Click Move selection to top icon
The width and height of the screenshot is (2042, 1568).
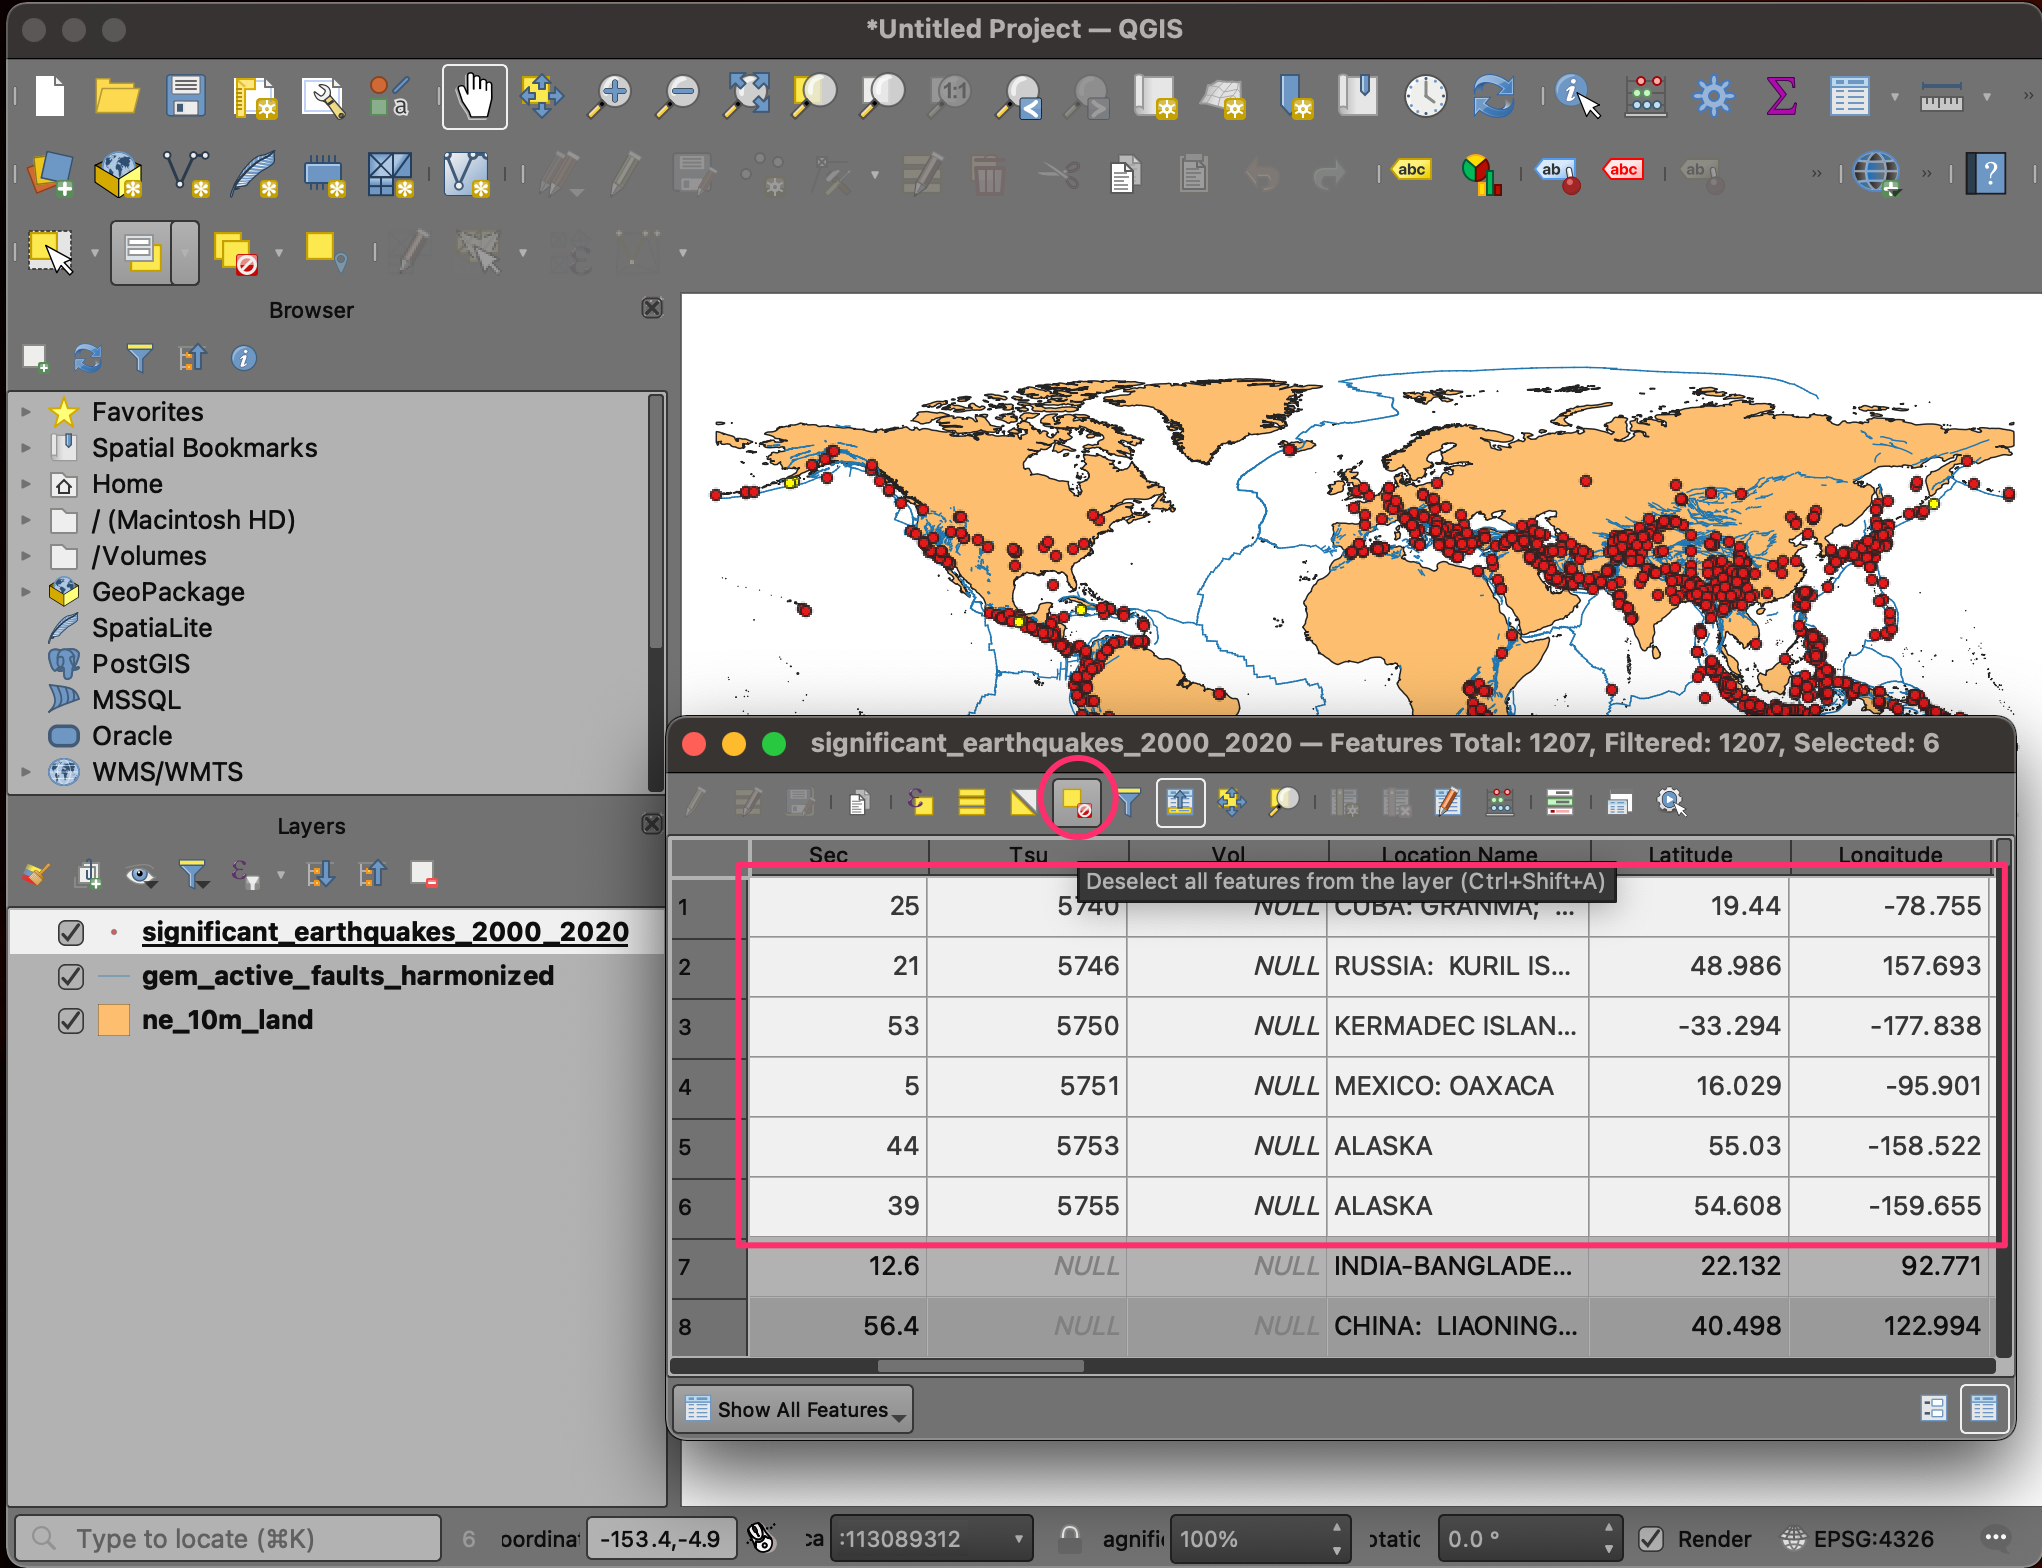point(1180,801)
